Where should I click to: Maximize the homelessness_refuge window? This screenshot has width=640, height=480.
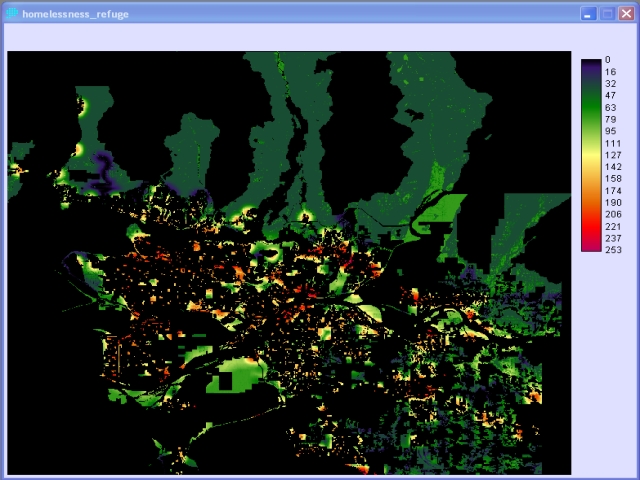(x=607, y=14)
